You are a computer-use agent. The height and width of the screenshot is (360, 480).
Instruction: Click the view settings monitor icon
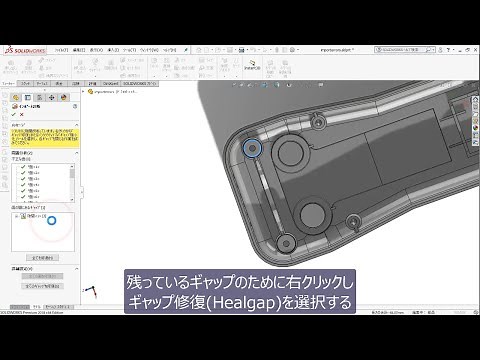[321, 85]
